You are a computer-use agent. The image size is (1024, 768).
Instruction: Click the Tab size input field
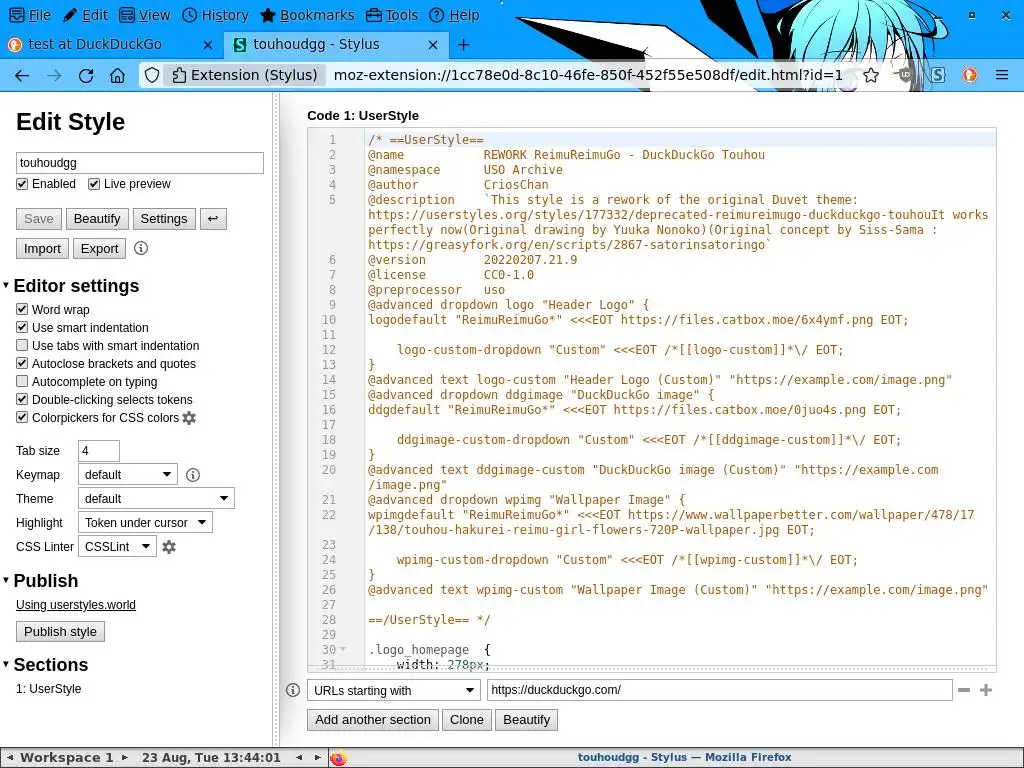click(99, 451)
